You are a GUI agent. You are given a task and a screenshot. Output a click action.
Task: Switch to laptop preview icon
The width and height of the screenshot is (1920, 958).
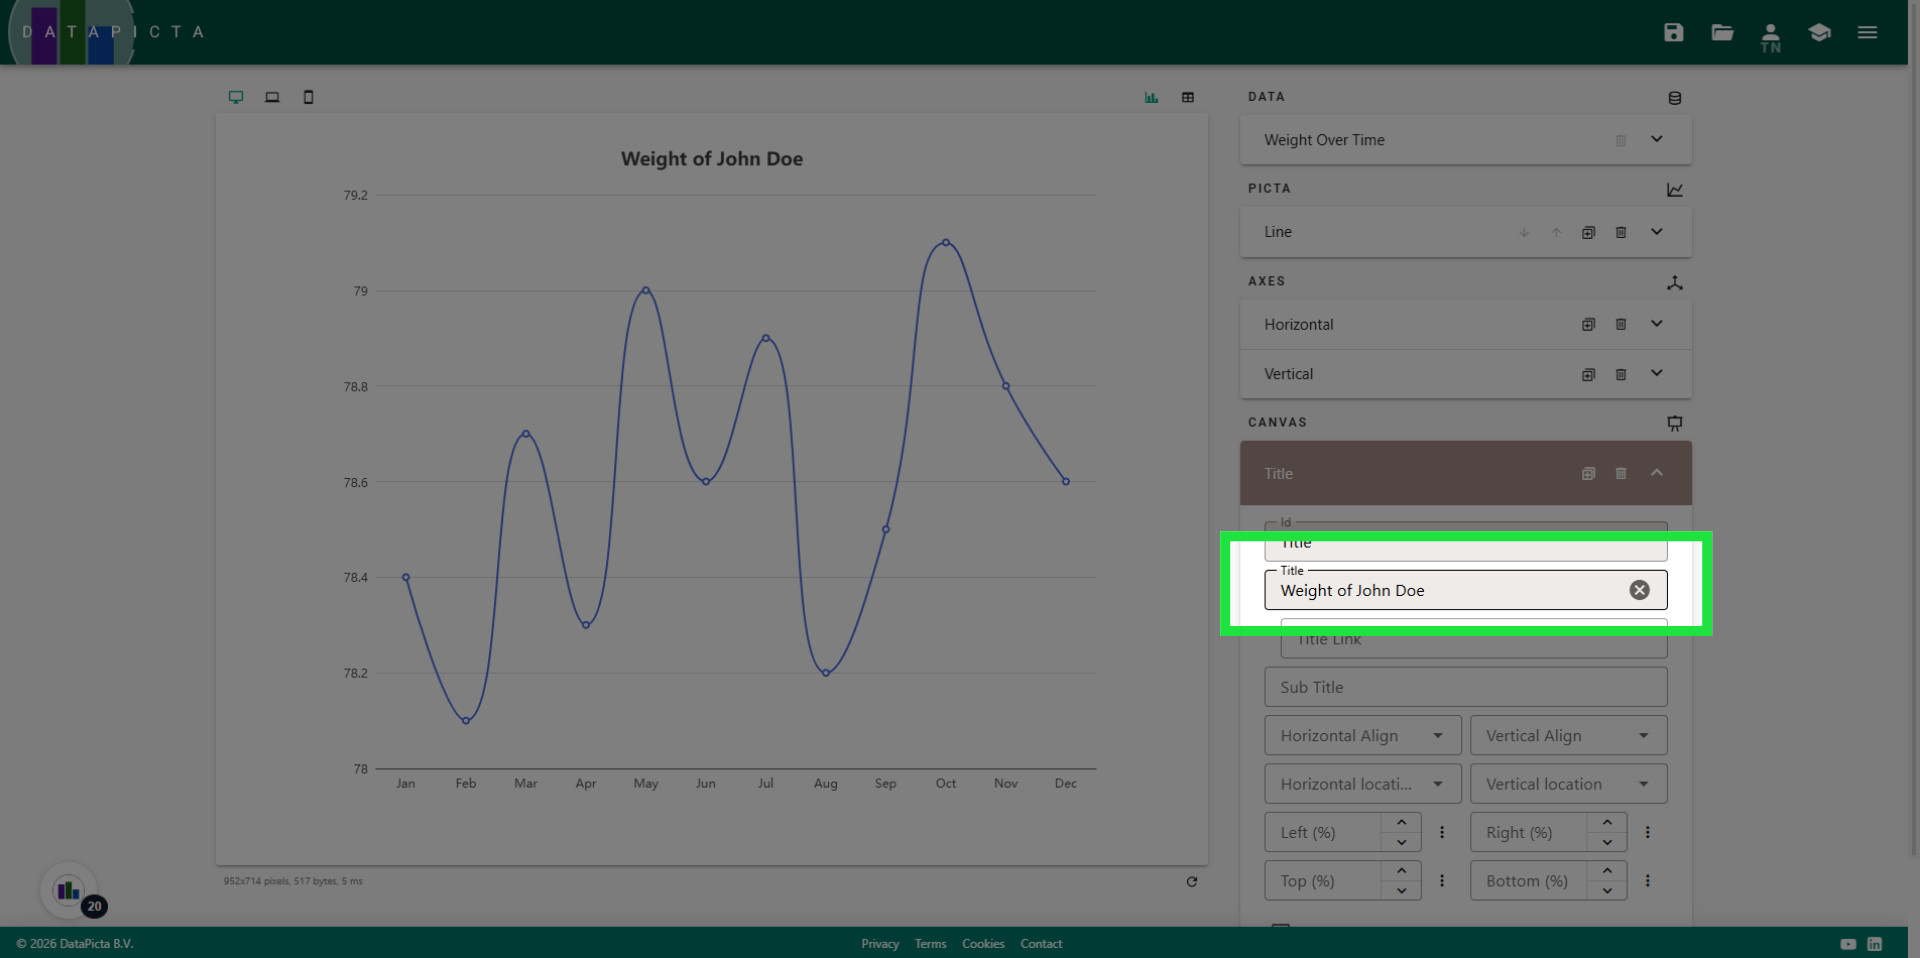pos(272,97)
